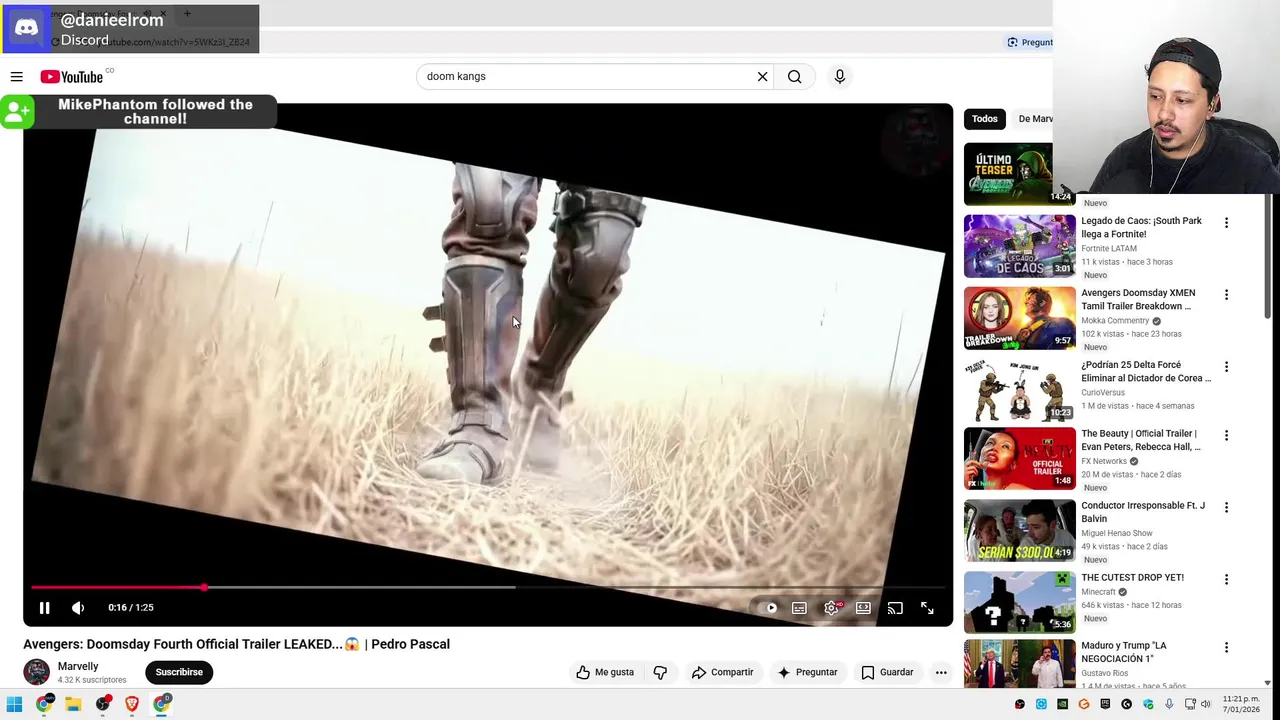Cast video to a device
This screenshot has width=1280, height=720.
[895, 608]
